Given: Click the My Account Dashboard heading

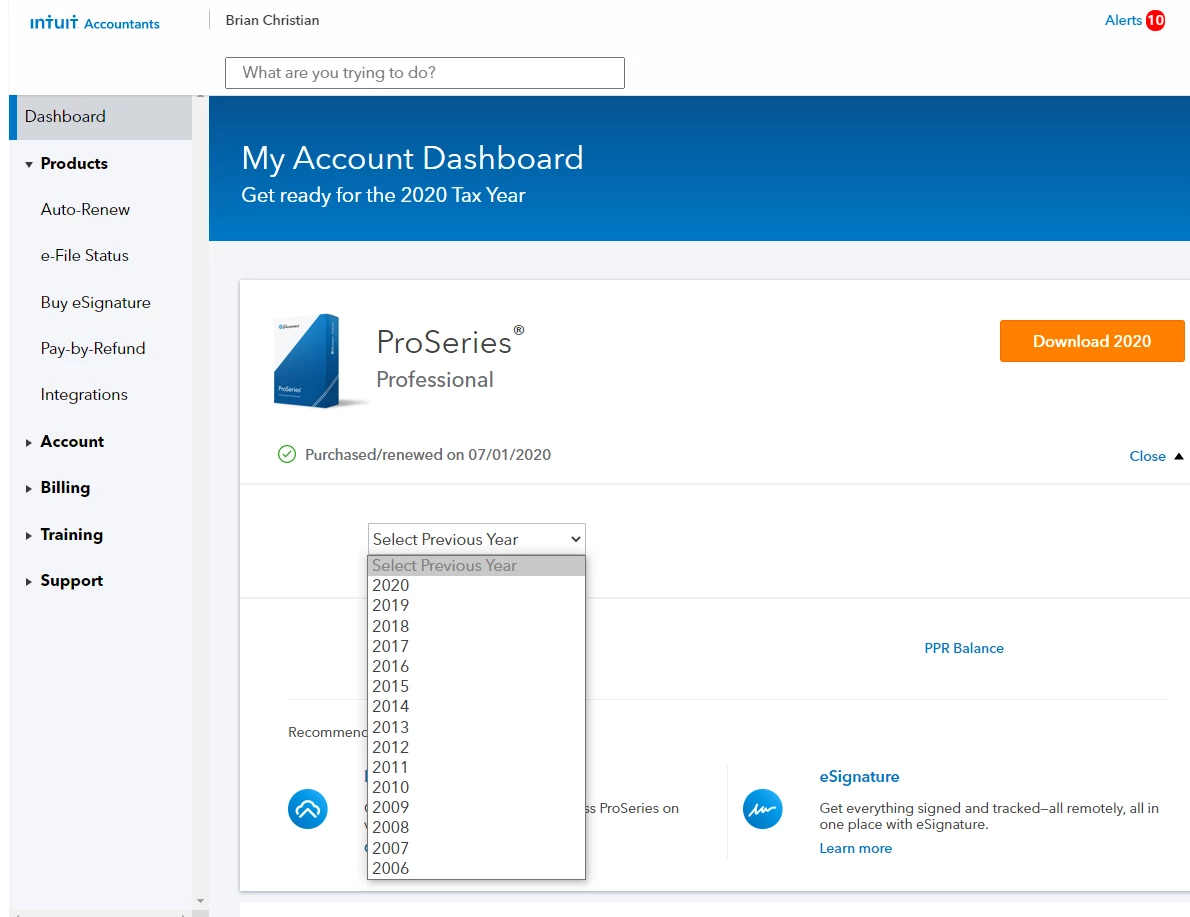Looking at the screenshot, I should (x=412, y=159).
